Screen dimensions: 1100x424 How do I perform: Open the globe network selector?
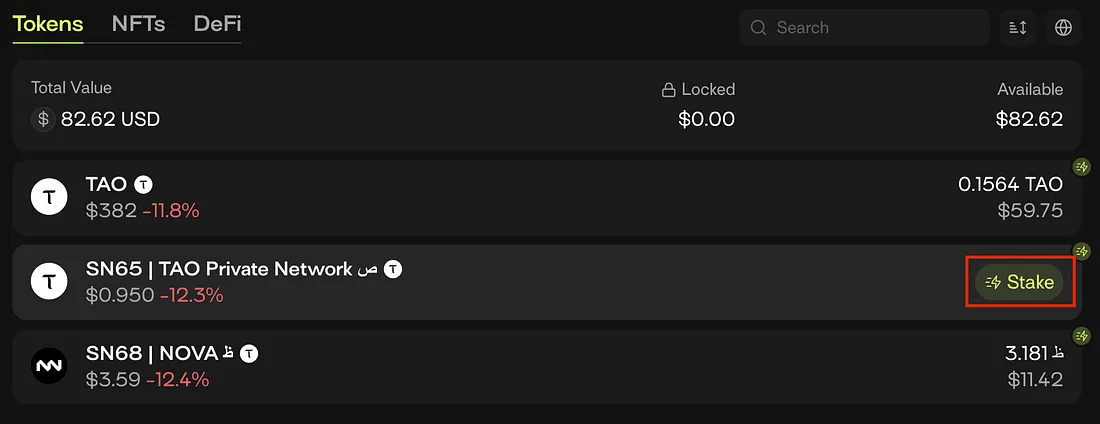[x=1063, y=28]
